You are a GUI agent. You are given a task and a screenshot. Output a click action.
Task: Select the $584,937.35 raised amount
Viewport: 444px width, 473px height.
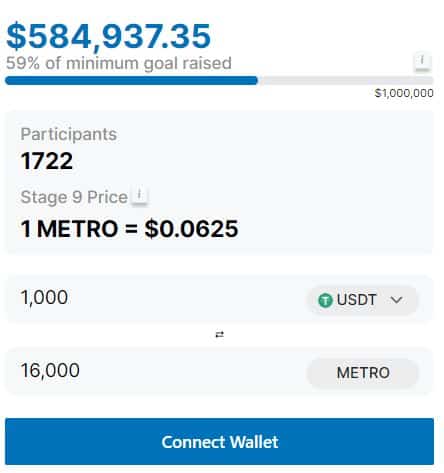(x=109, y=36)
